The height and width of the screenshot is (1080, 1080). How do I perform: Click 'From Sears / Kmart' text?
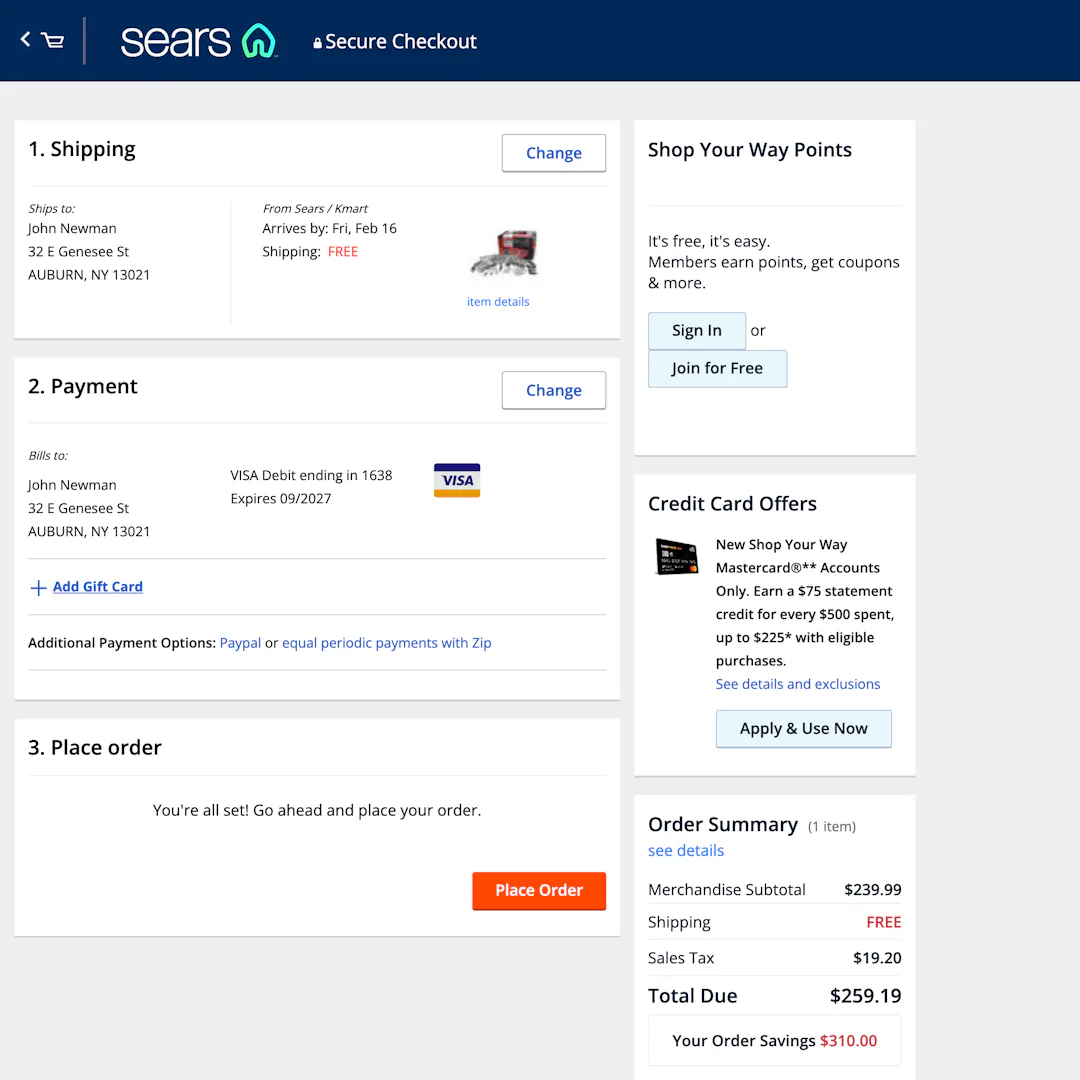click(x=315, y=209)
